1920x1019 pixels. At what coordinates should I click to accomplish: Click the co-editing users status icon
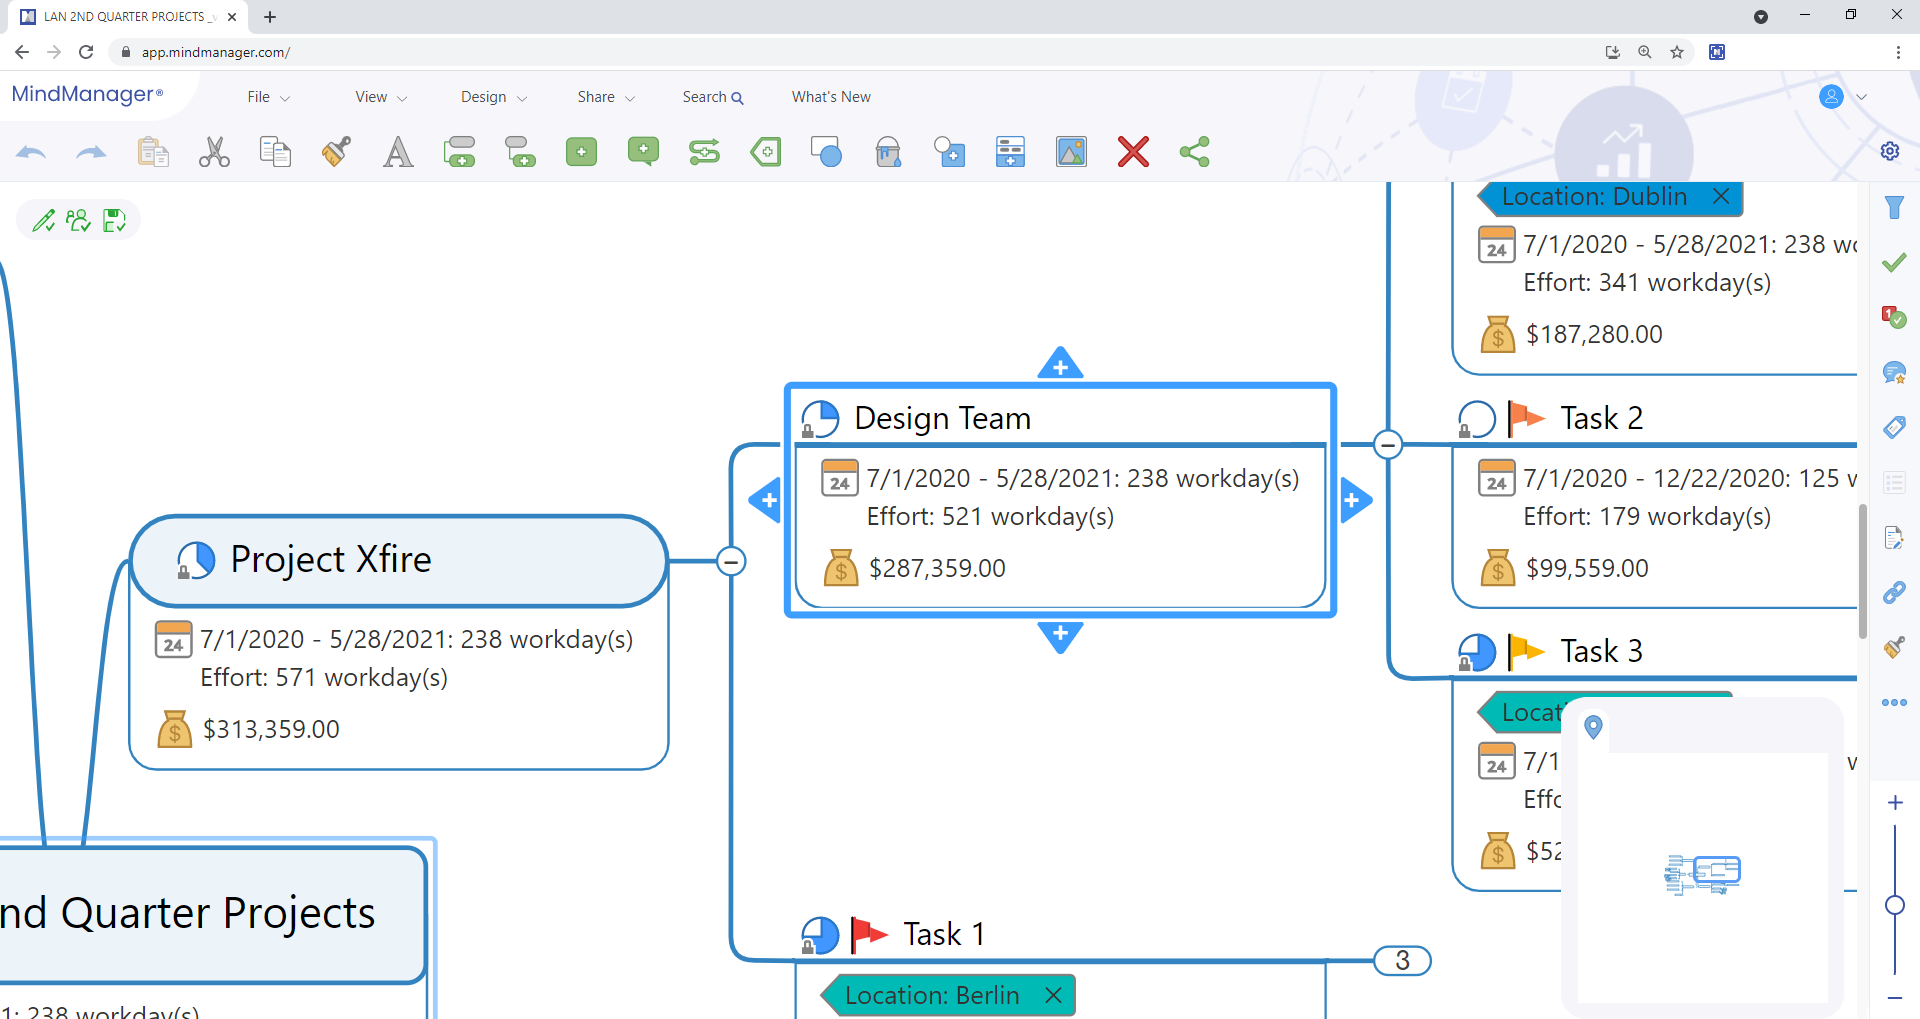78,220
